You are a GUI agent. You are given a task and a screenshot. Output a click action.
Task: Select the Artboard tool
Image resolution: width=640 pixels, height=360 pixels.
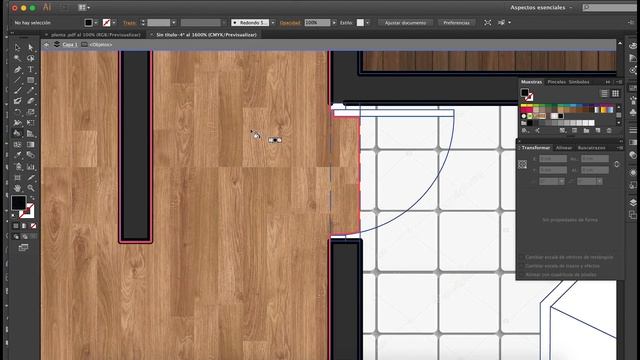[17, 178]
